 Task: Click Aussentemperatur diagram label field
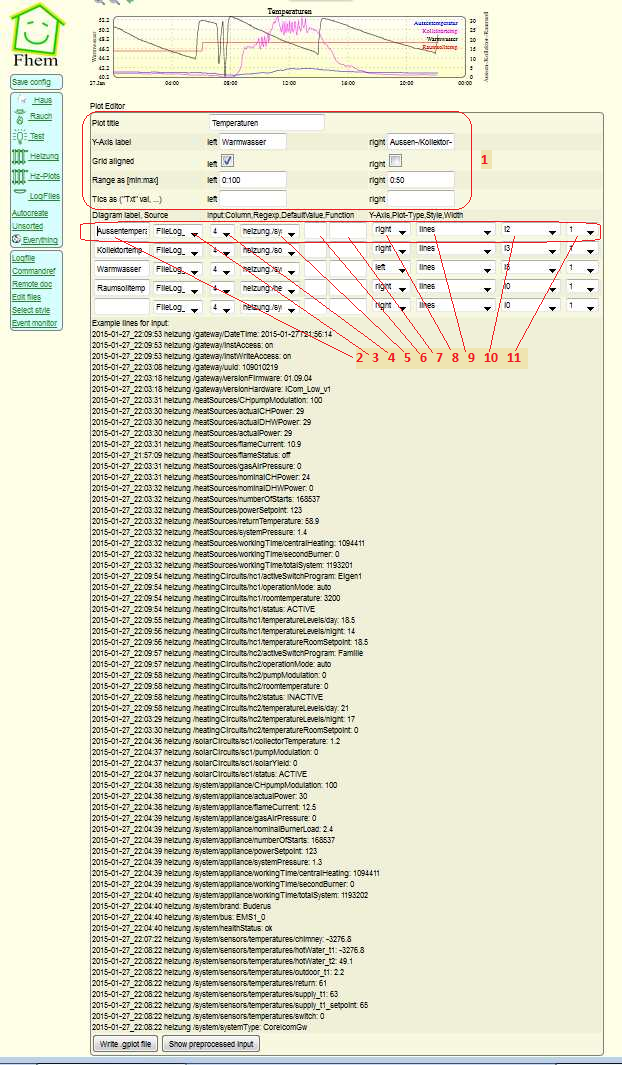(x=122, y=231)
